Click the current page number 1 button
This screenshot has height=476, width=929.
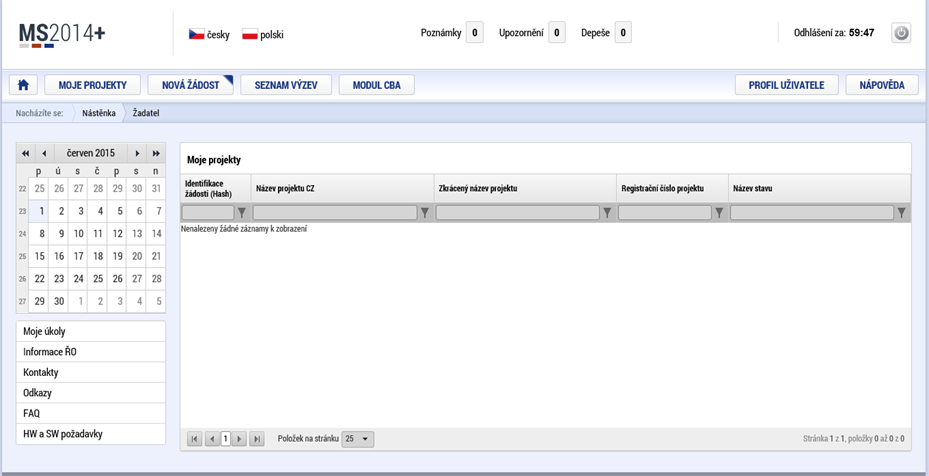226,439
